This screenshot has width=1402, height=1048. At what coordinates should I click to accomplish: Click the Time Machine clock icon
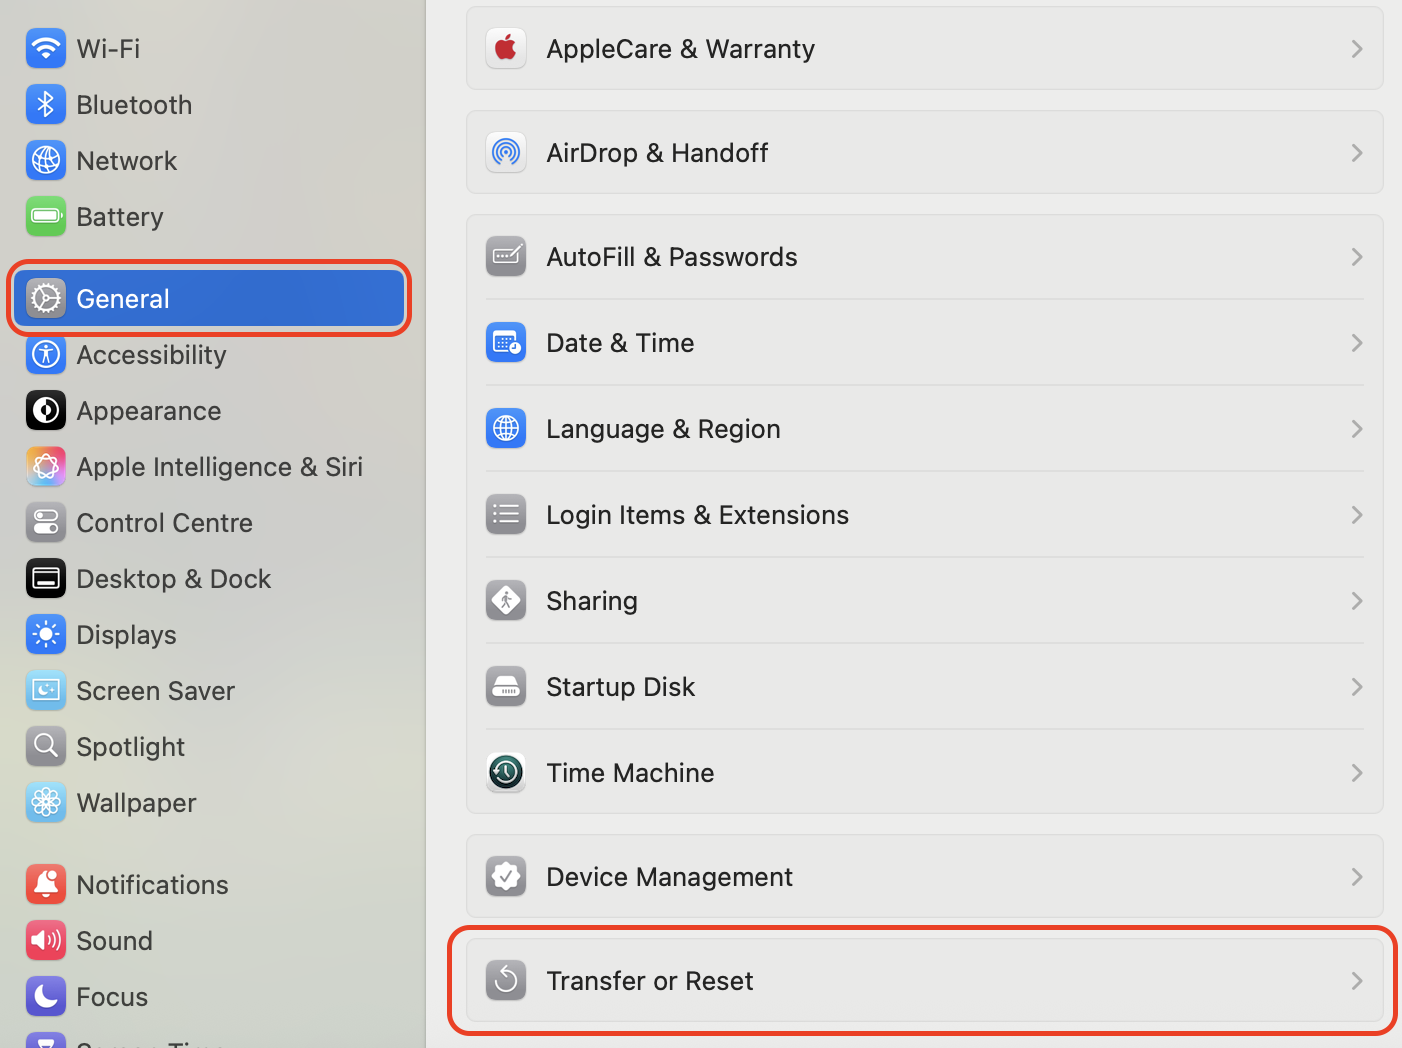click(506, 772)
